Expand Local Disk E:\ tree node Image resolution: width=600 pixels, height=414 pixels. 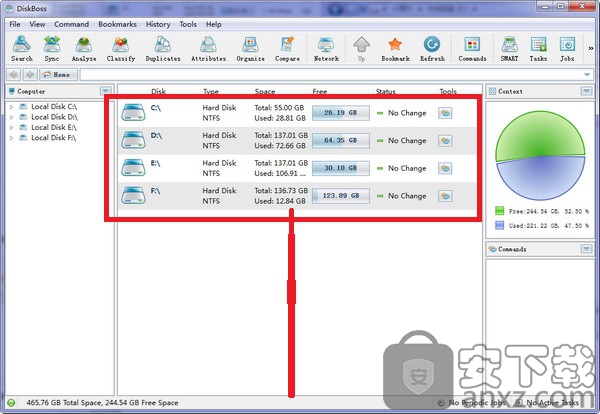[x=11, y=127]
